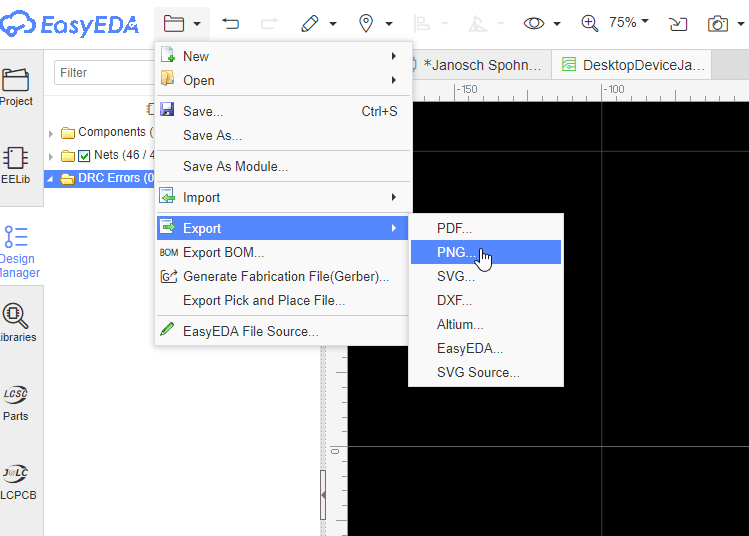
Task: Open the Libraries search sidebar panel
Action: [17, 323]
